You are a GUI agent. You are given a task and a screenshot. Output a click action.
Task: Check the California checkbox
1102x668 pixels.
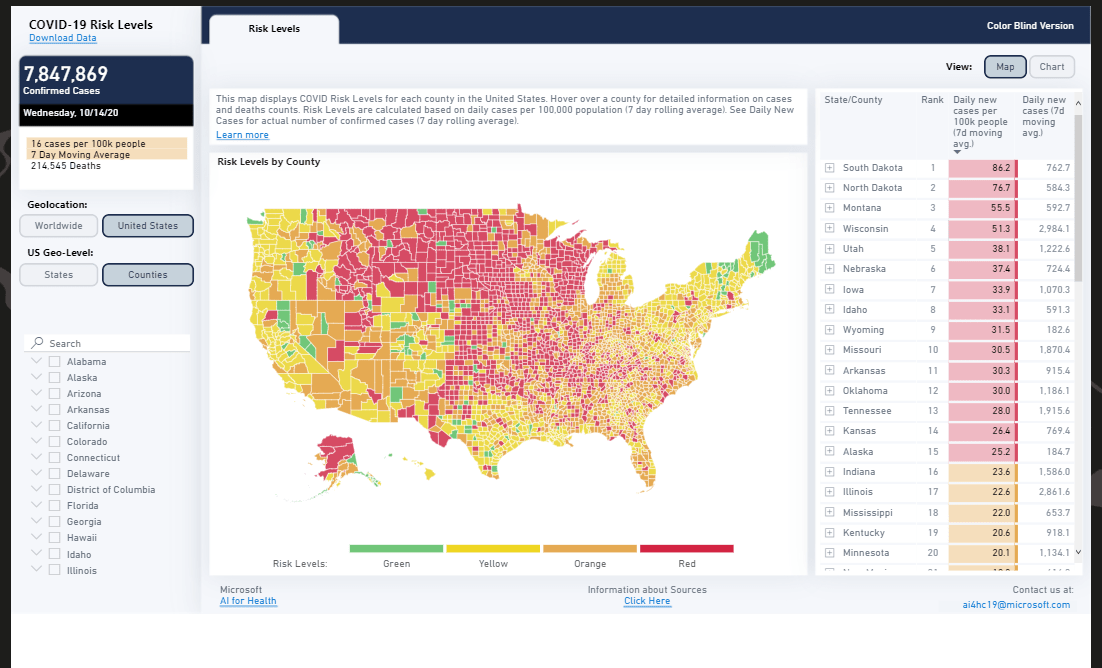tap(54, 425)
